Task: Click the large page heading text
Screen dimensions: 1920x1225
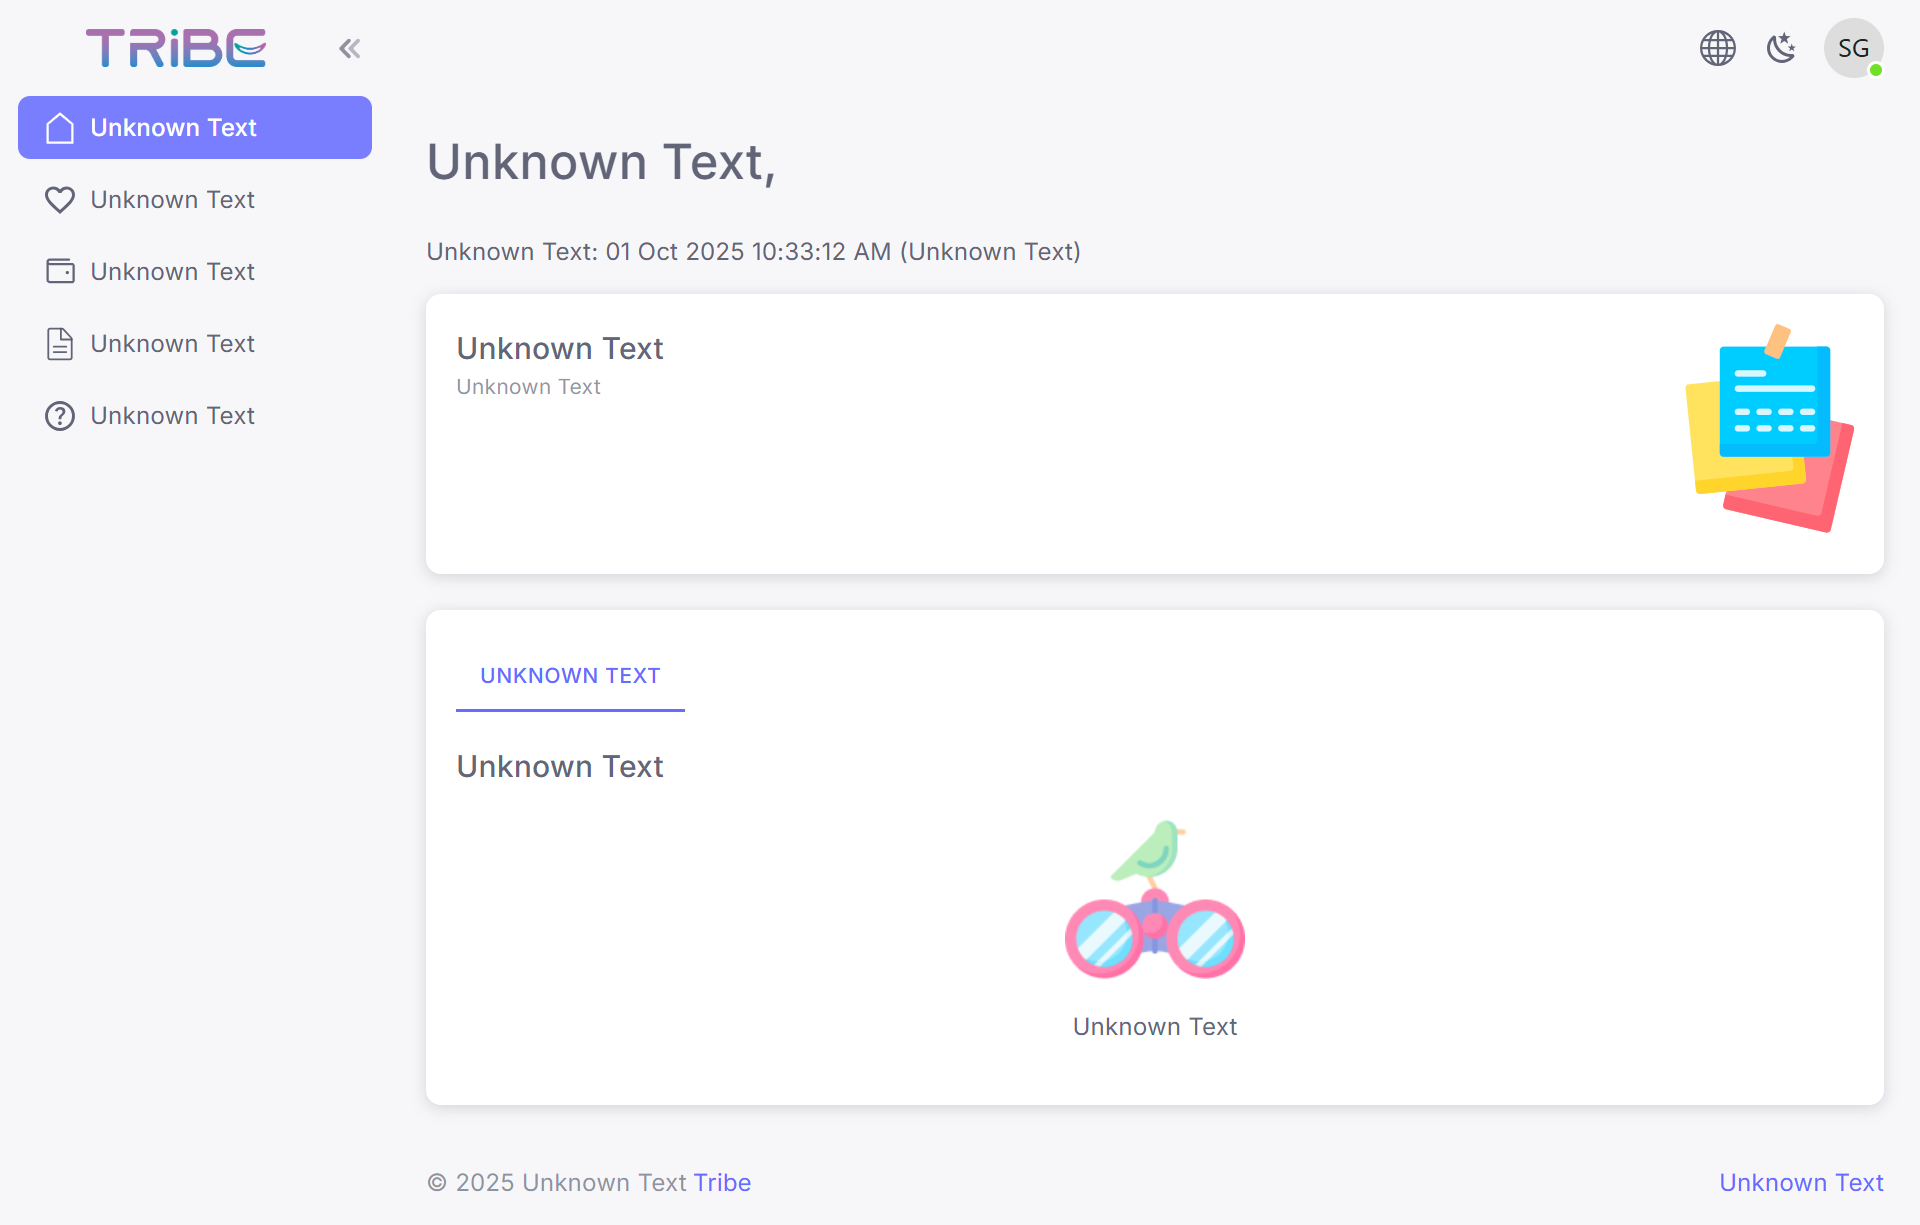Action: click(601, 162)
